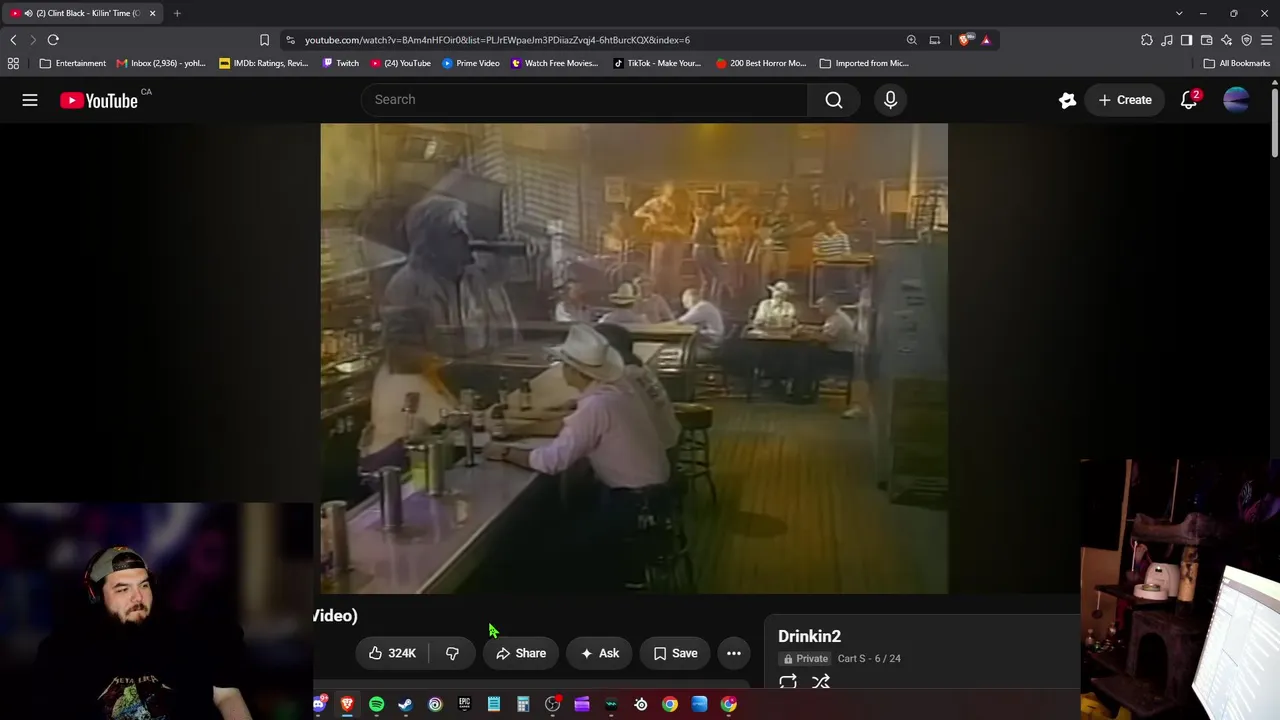This screenshot has width=1280, height=720.
Task: Click the page vertical scrollbar
Action: [1275, 122]
